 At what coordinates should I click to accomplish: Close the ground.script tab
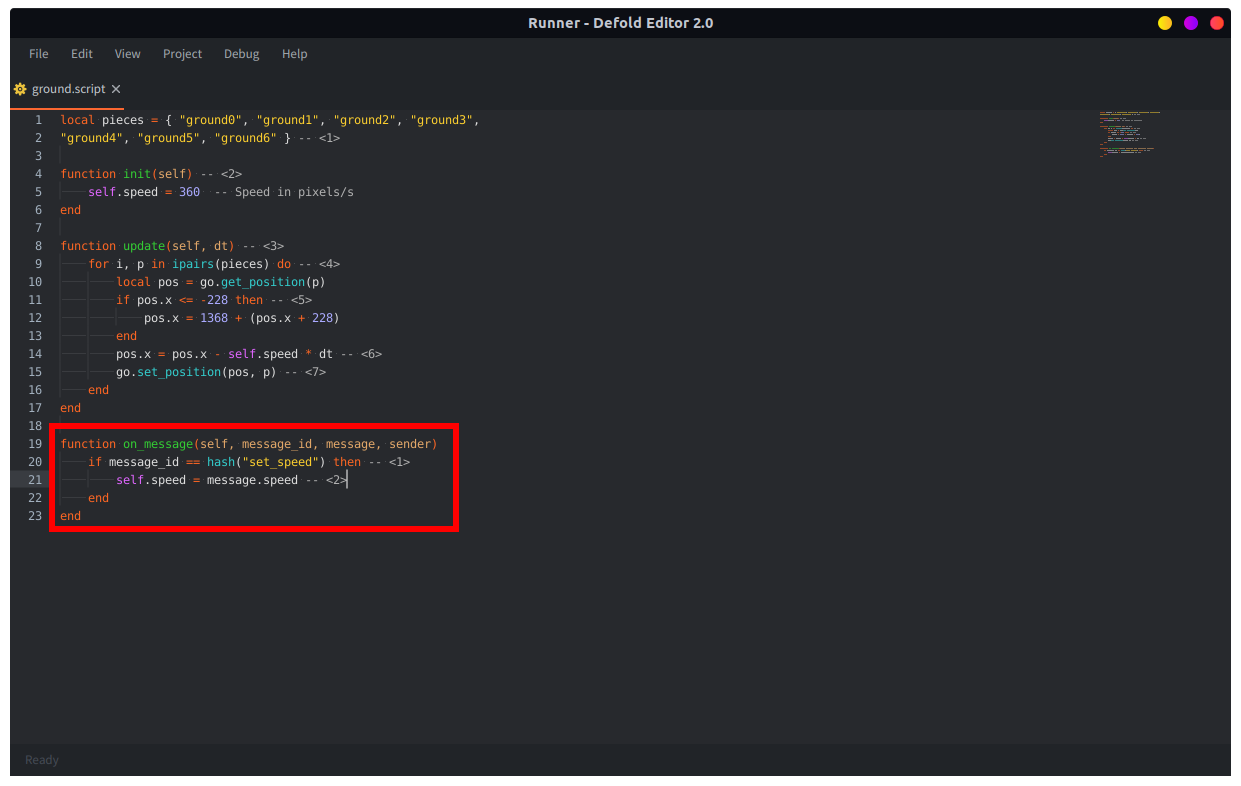click(116, 89)
